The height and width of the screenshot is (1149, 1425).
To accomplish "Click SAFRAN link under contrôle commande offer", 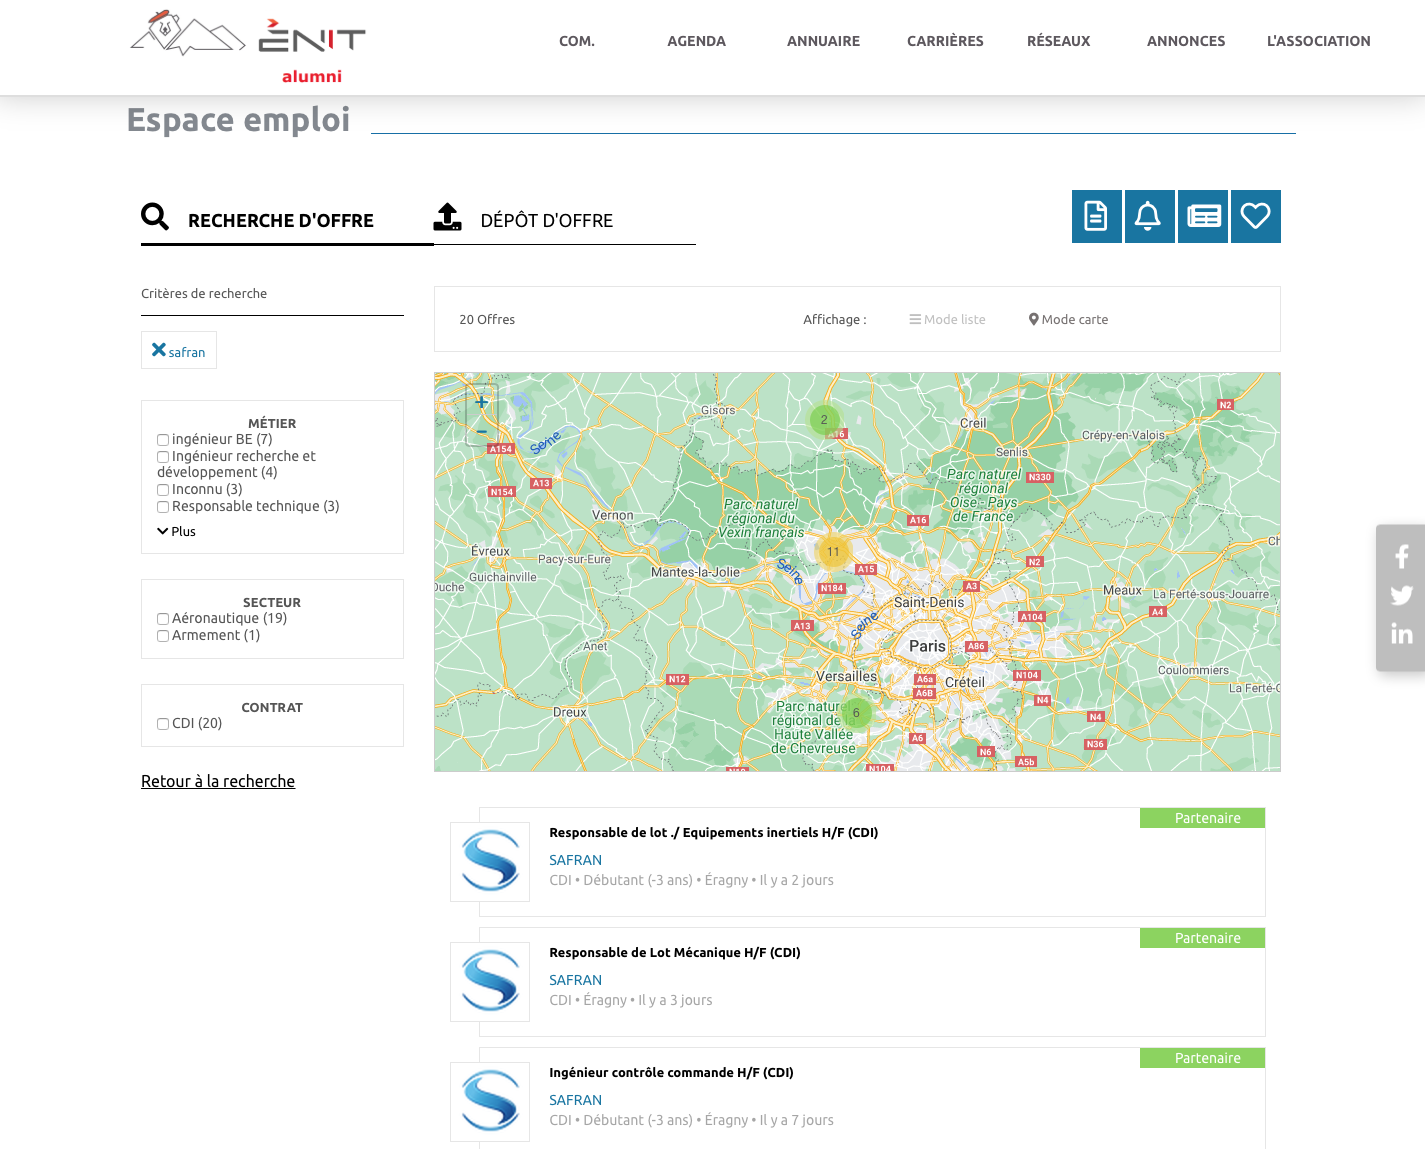I will coord(575,1100).
